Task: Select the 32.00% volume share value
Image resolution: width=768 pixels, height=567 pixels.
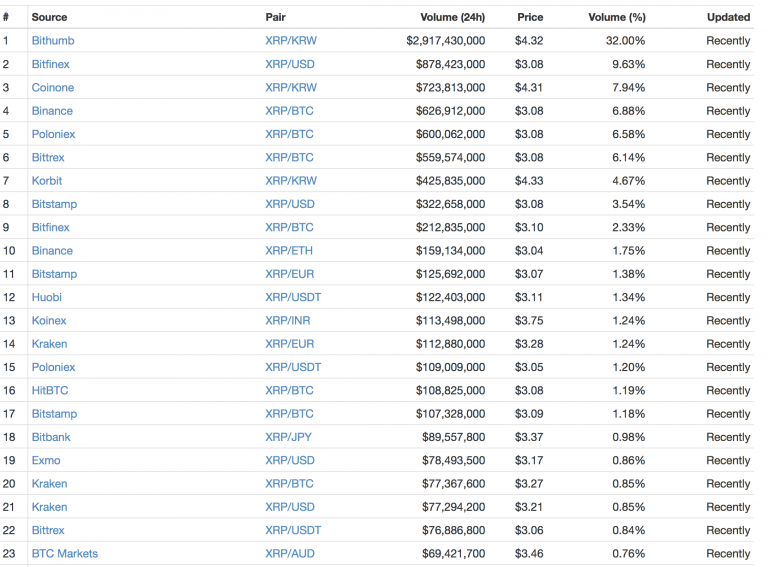Action: click(625, 41)
